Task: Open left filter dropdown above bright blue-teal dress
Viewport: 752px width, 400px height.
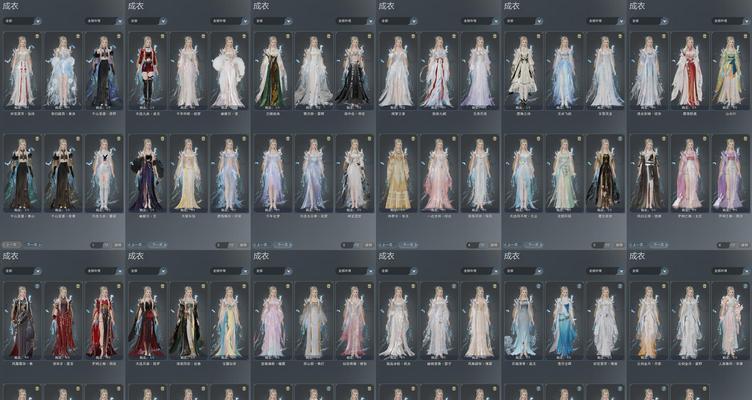Action: coord(524,271)
